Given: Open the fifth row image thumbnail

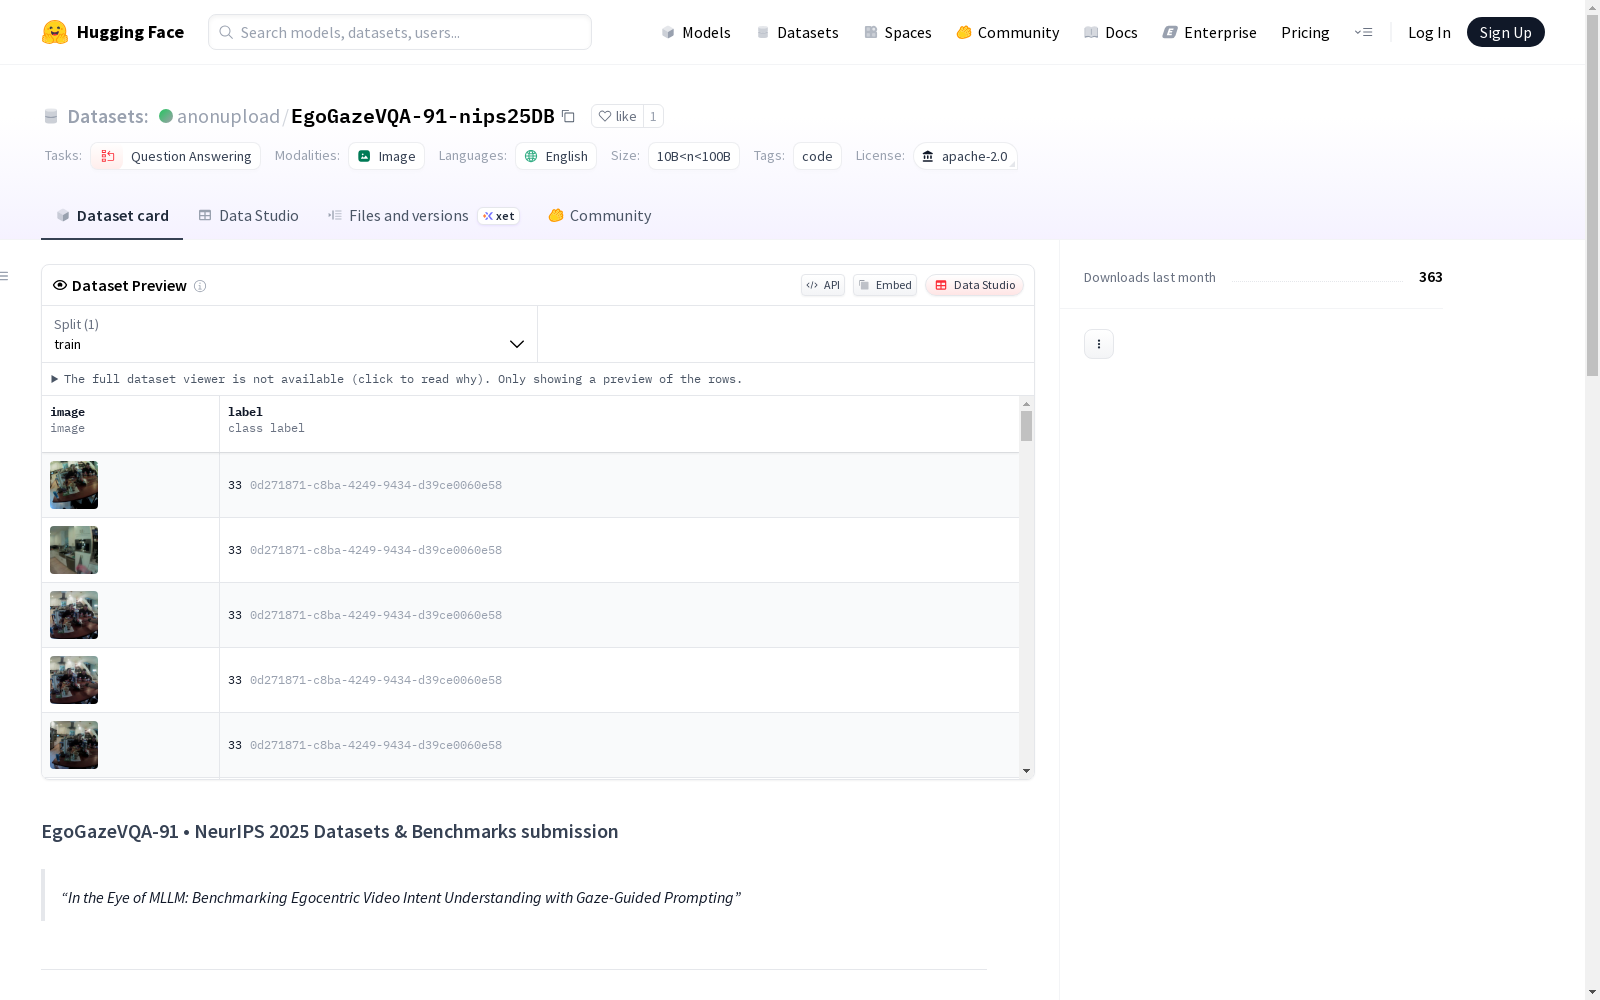Looking at the screenshot, I should (74, 745).
